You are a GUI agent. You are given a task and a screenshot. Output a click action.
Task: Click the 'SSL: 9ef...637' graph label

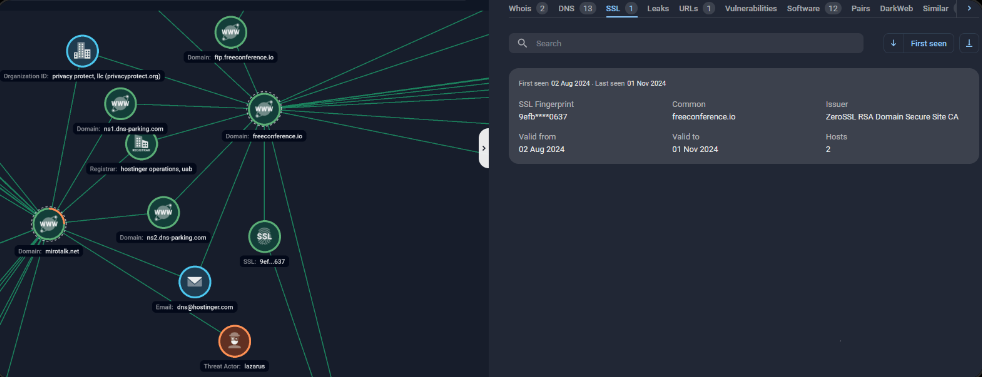click(x=264, y=261)
